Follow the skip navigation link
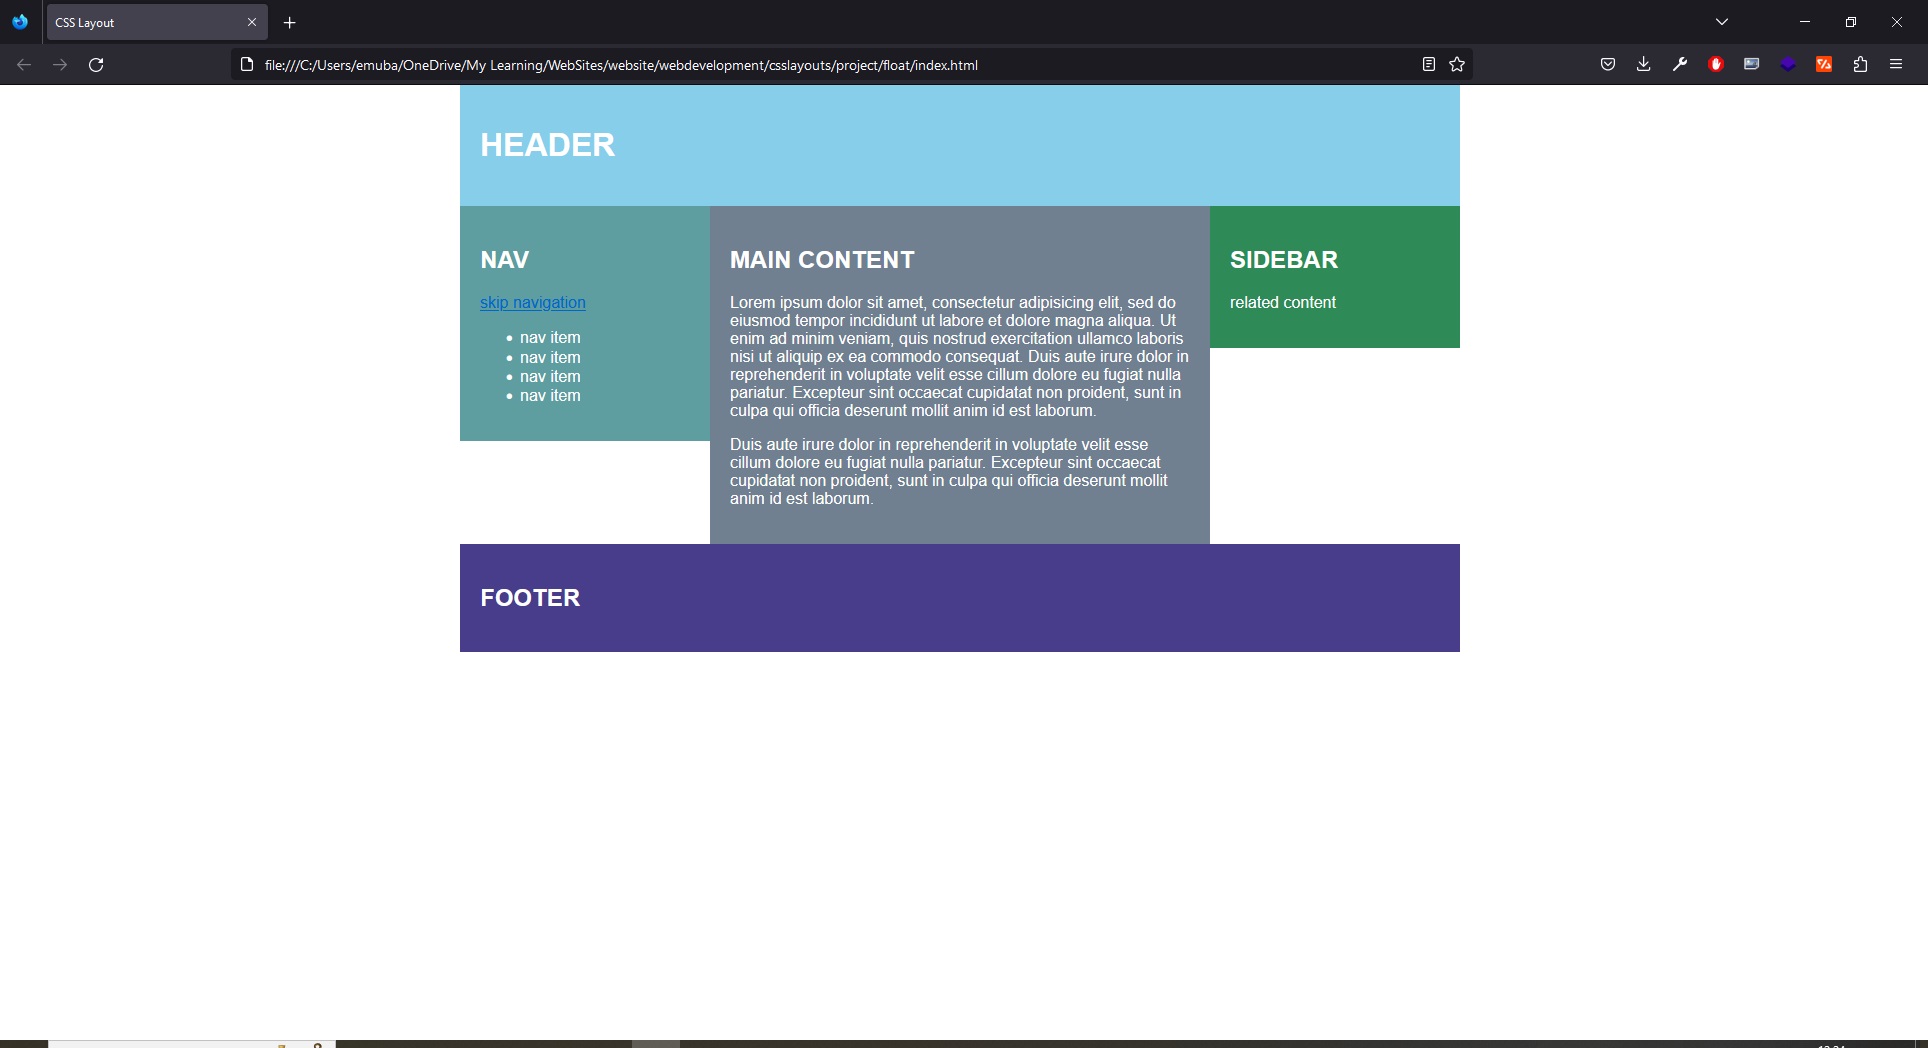The image size is (1928, 1048). (x=533, y=303)
